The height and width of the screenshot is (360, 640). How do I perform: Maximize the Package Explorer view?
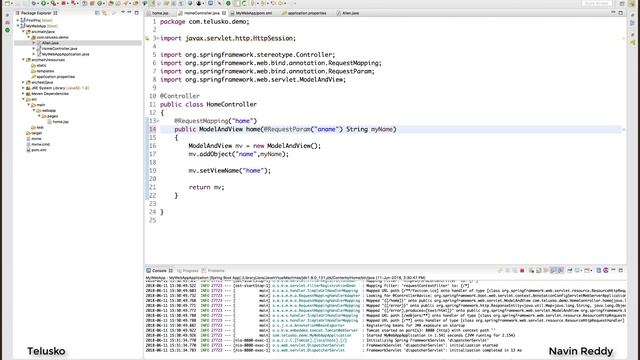coord(137,13)
